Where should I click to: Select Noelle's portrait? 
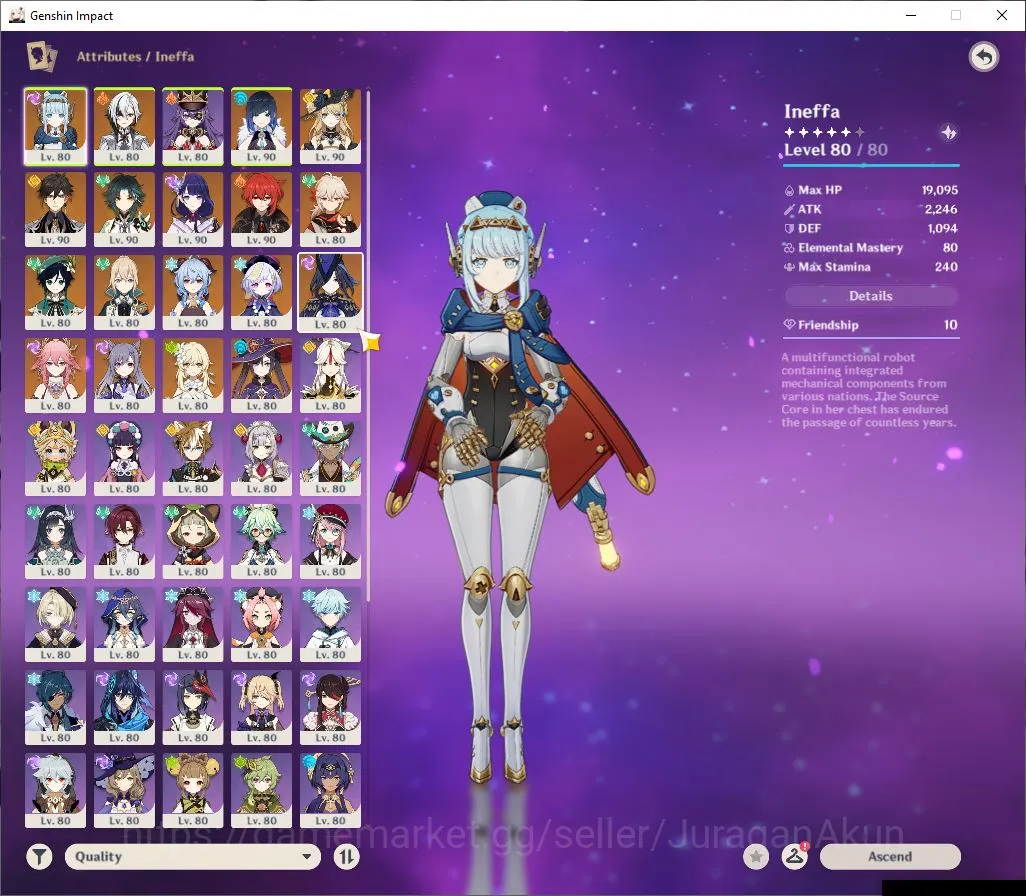pyautogui.click(x=262, y=458)
